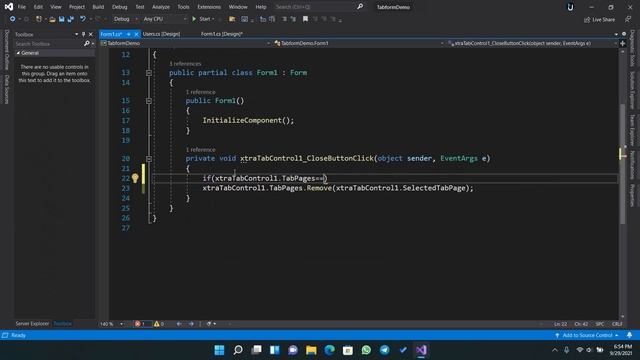Viewport: 640px width, 360px height.
Task: Click the Open File folder icon
Action: pyautogui.click(x=52, y=19)
